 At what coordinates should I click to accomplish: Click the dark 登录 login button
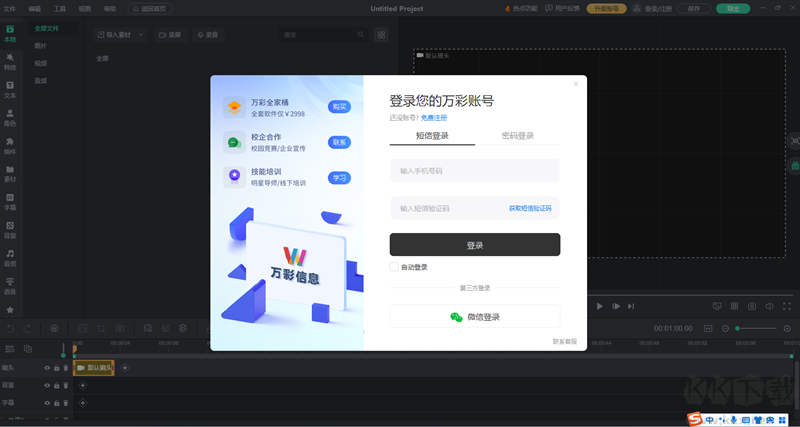[475, 245]
